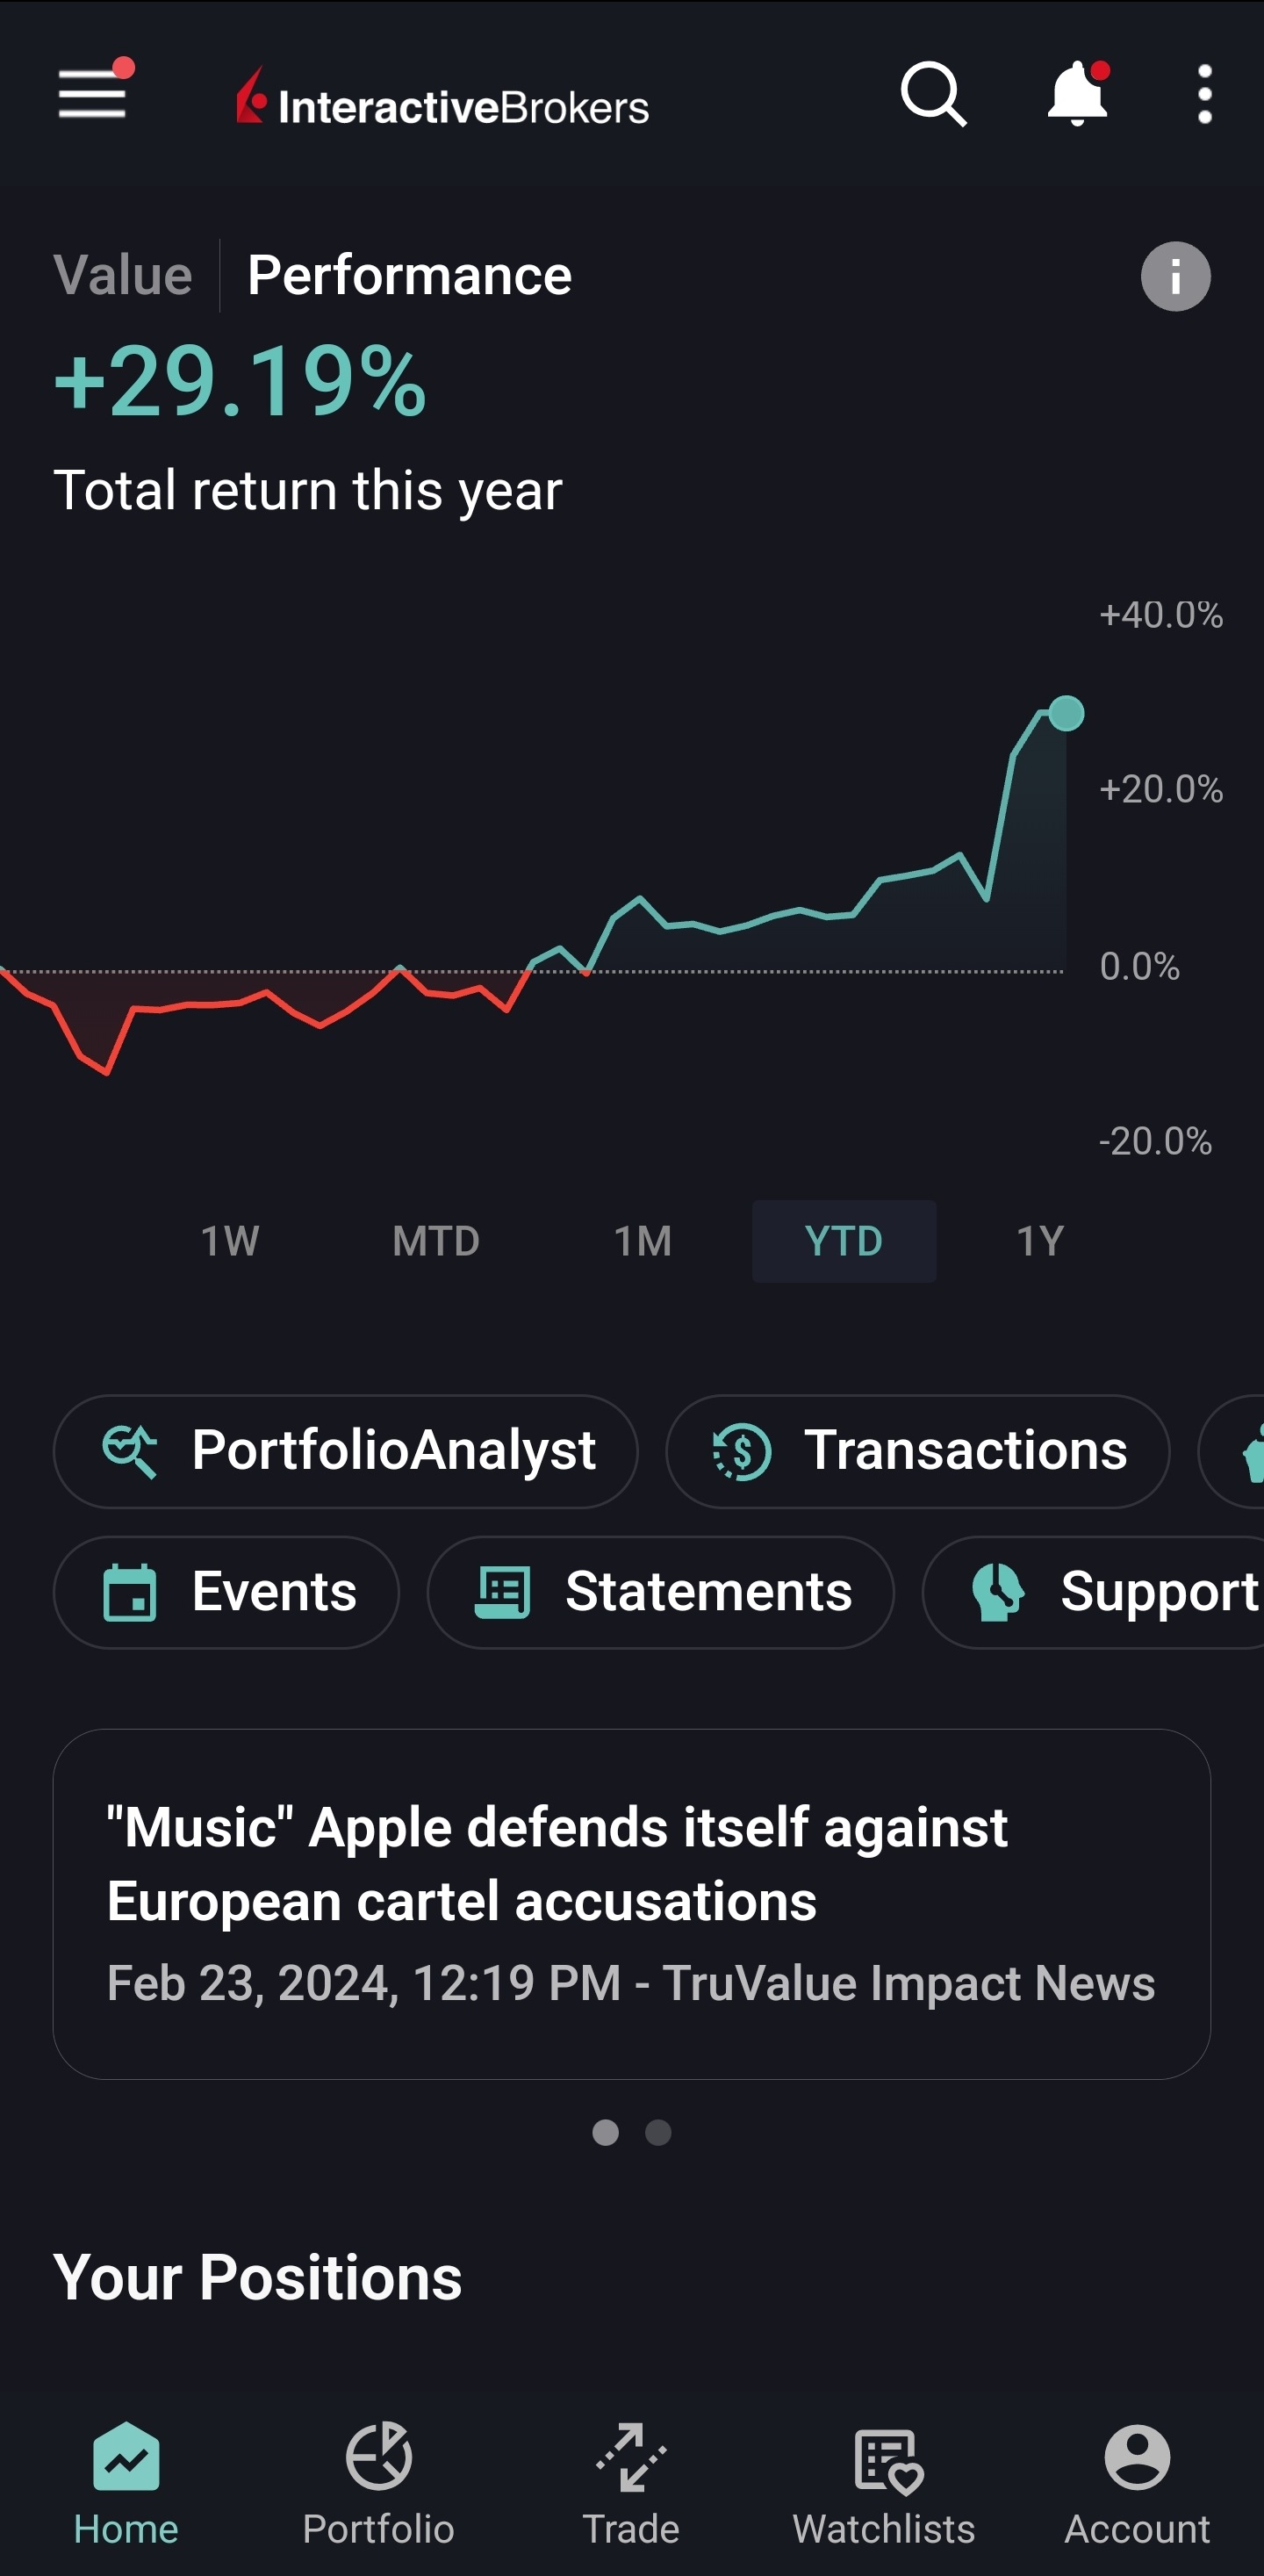Viewport: 1264px width, 2576px height.
Task: Tap the chart's current value marker
Action: (x=1067, y=713)
